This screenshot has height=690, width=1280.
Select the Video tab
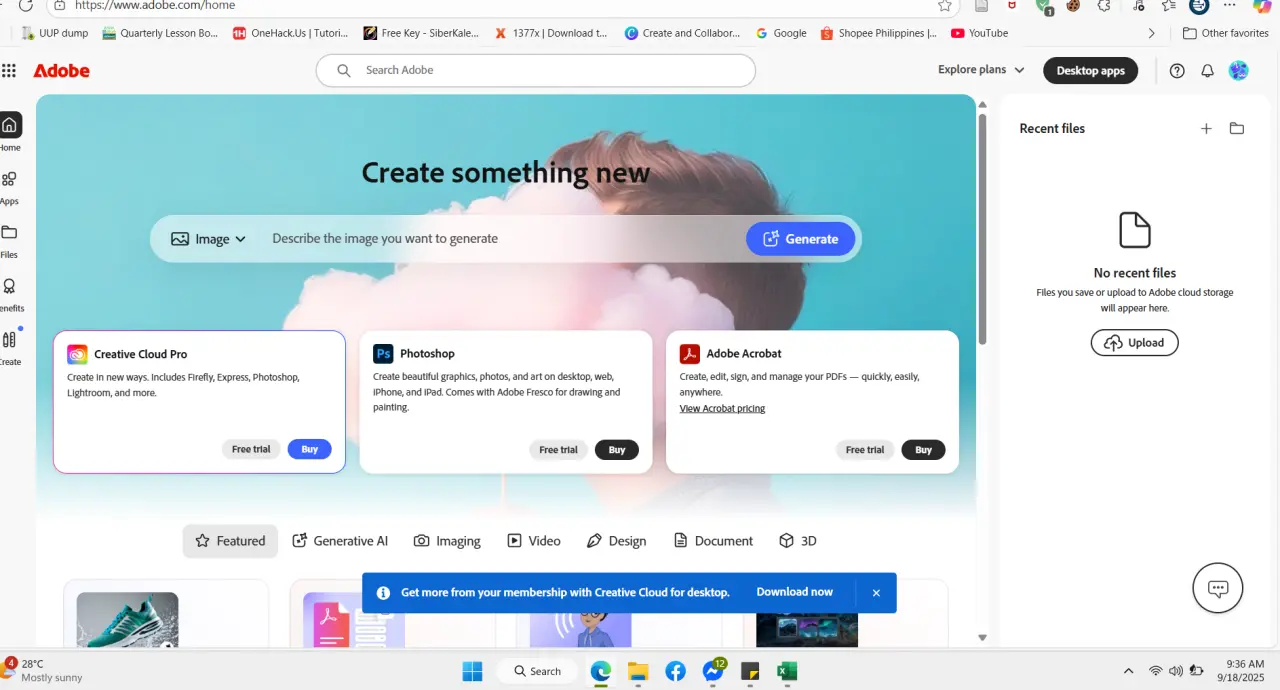tap(533, 541)
